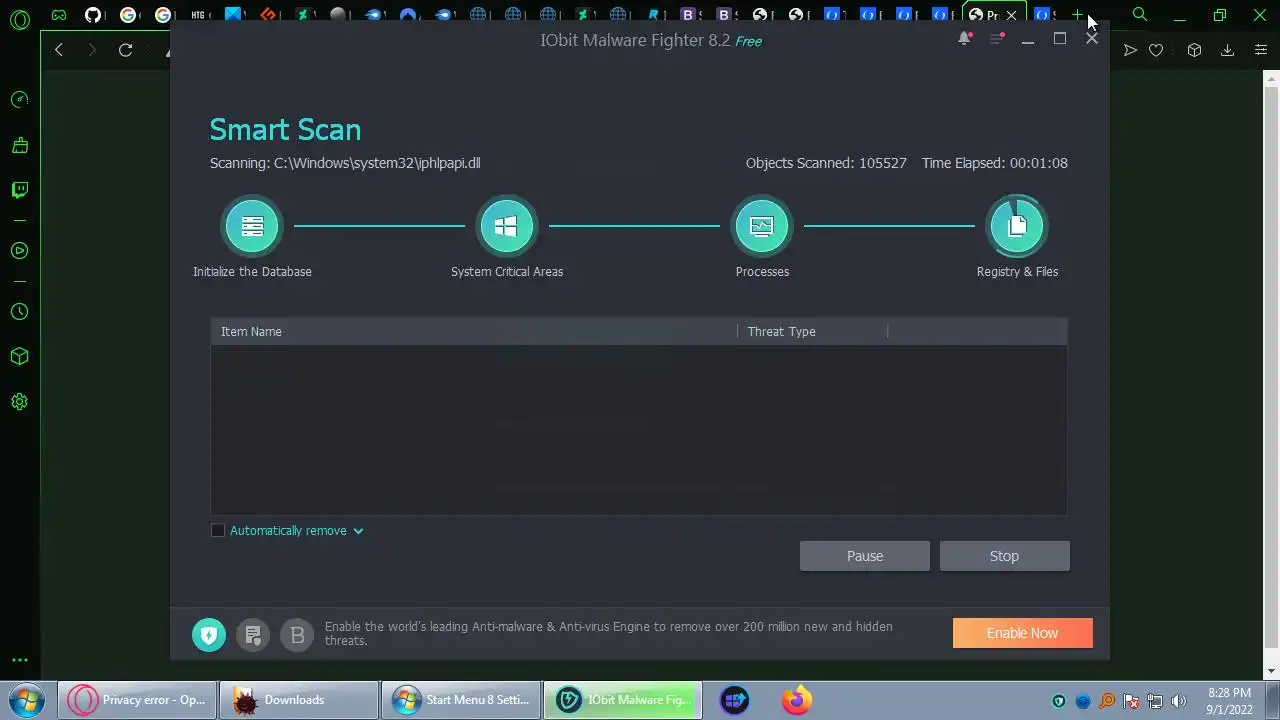Open the Easy Setup sliders icon
The image size is (1280, 720).
(x=1261, y=50)
